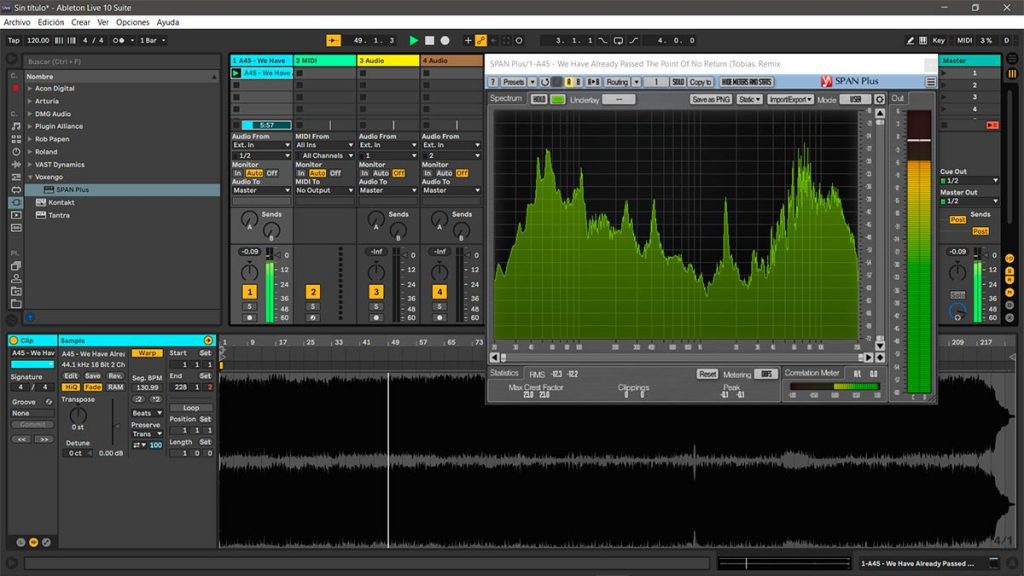Click Save as PNG in SPAN Plus
The width and height of the screenshot is (1024, 576).
[711, 99]
